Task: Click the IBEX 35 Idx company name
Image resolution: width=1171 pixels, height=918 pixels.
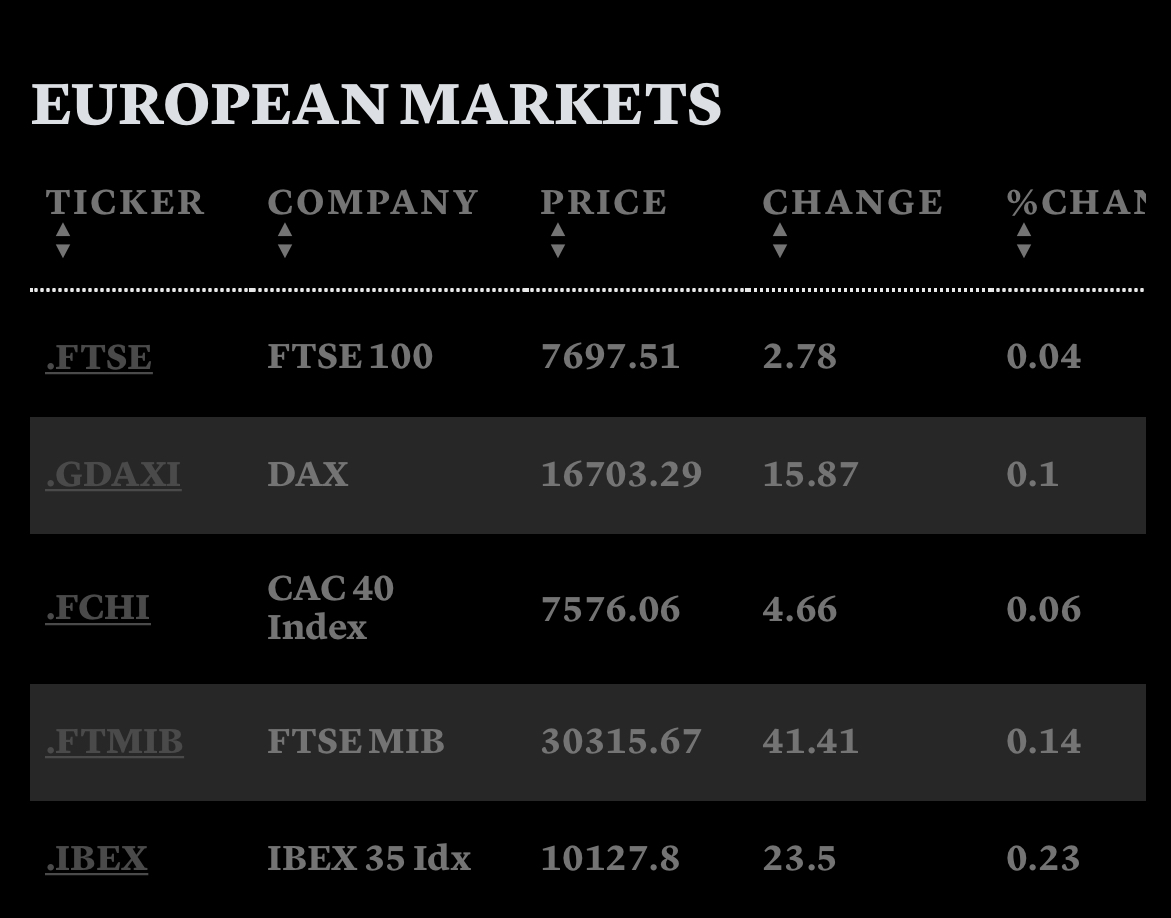Action: point(368,859)
